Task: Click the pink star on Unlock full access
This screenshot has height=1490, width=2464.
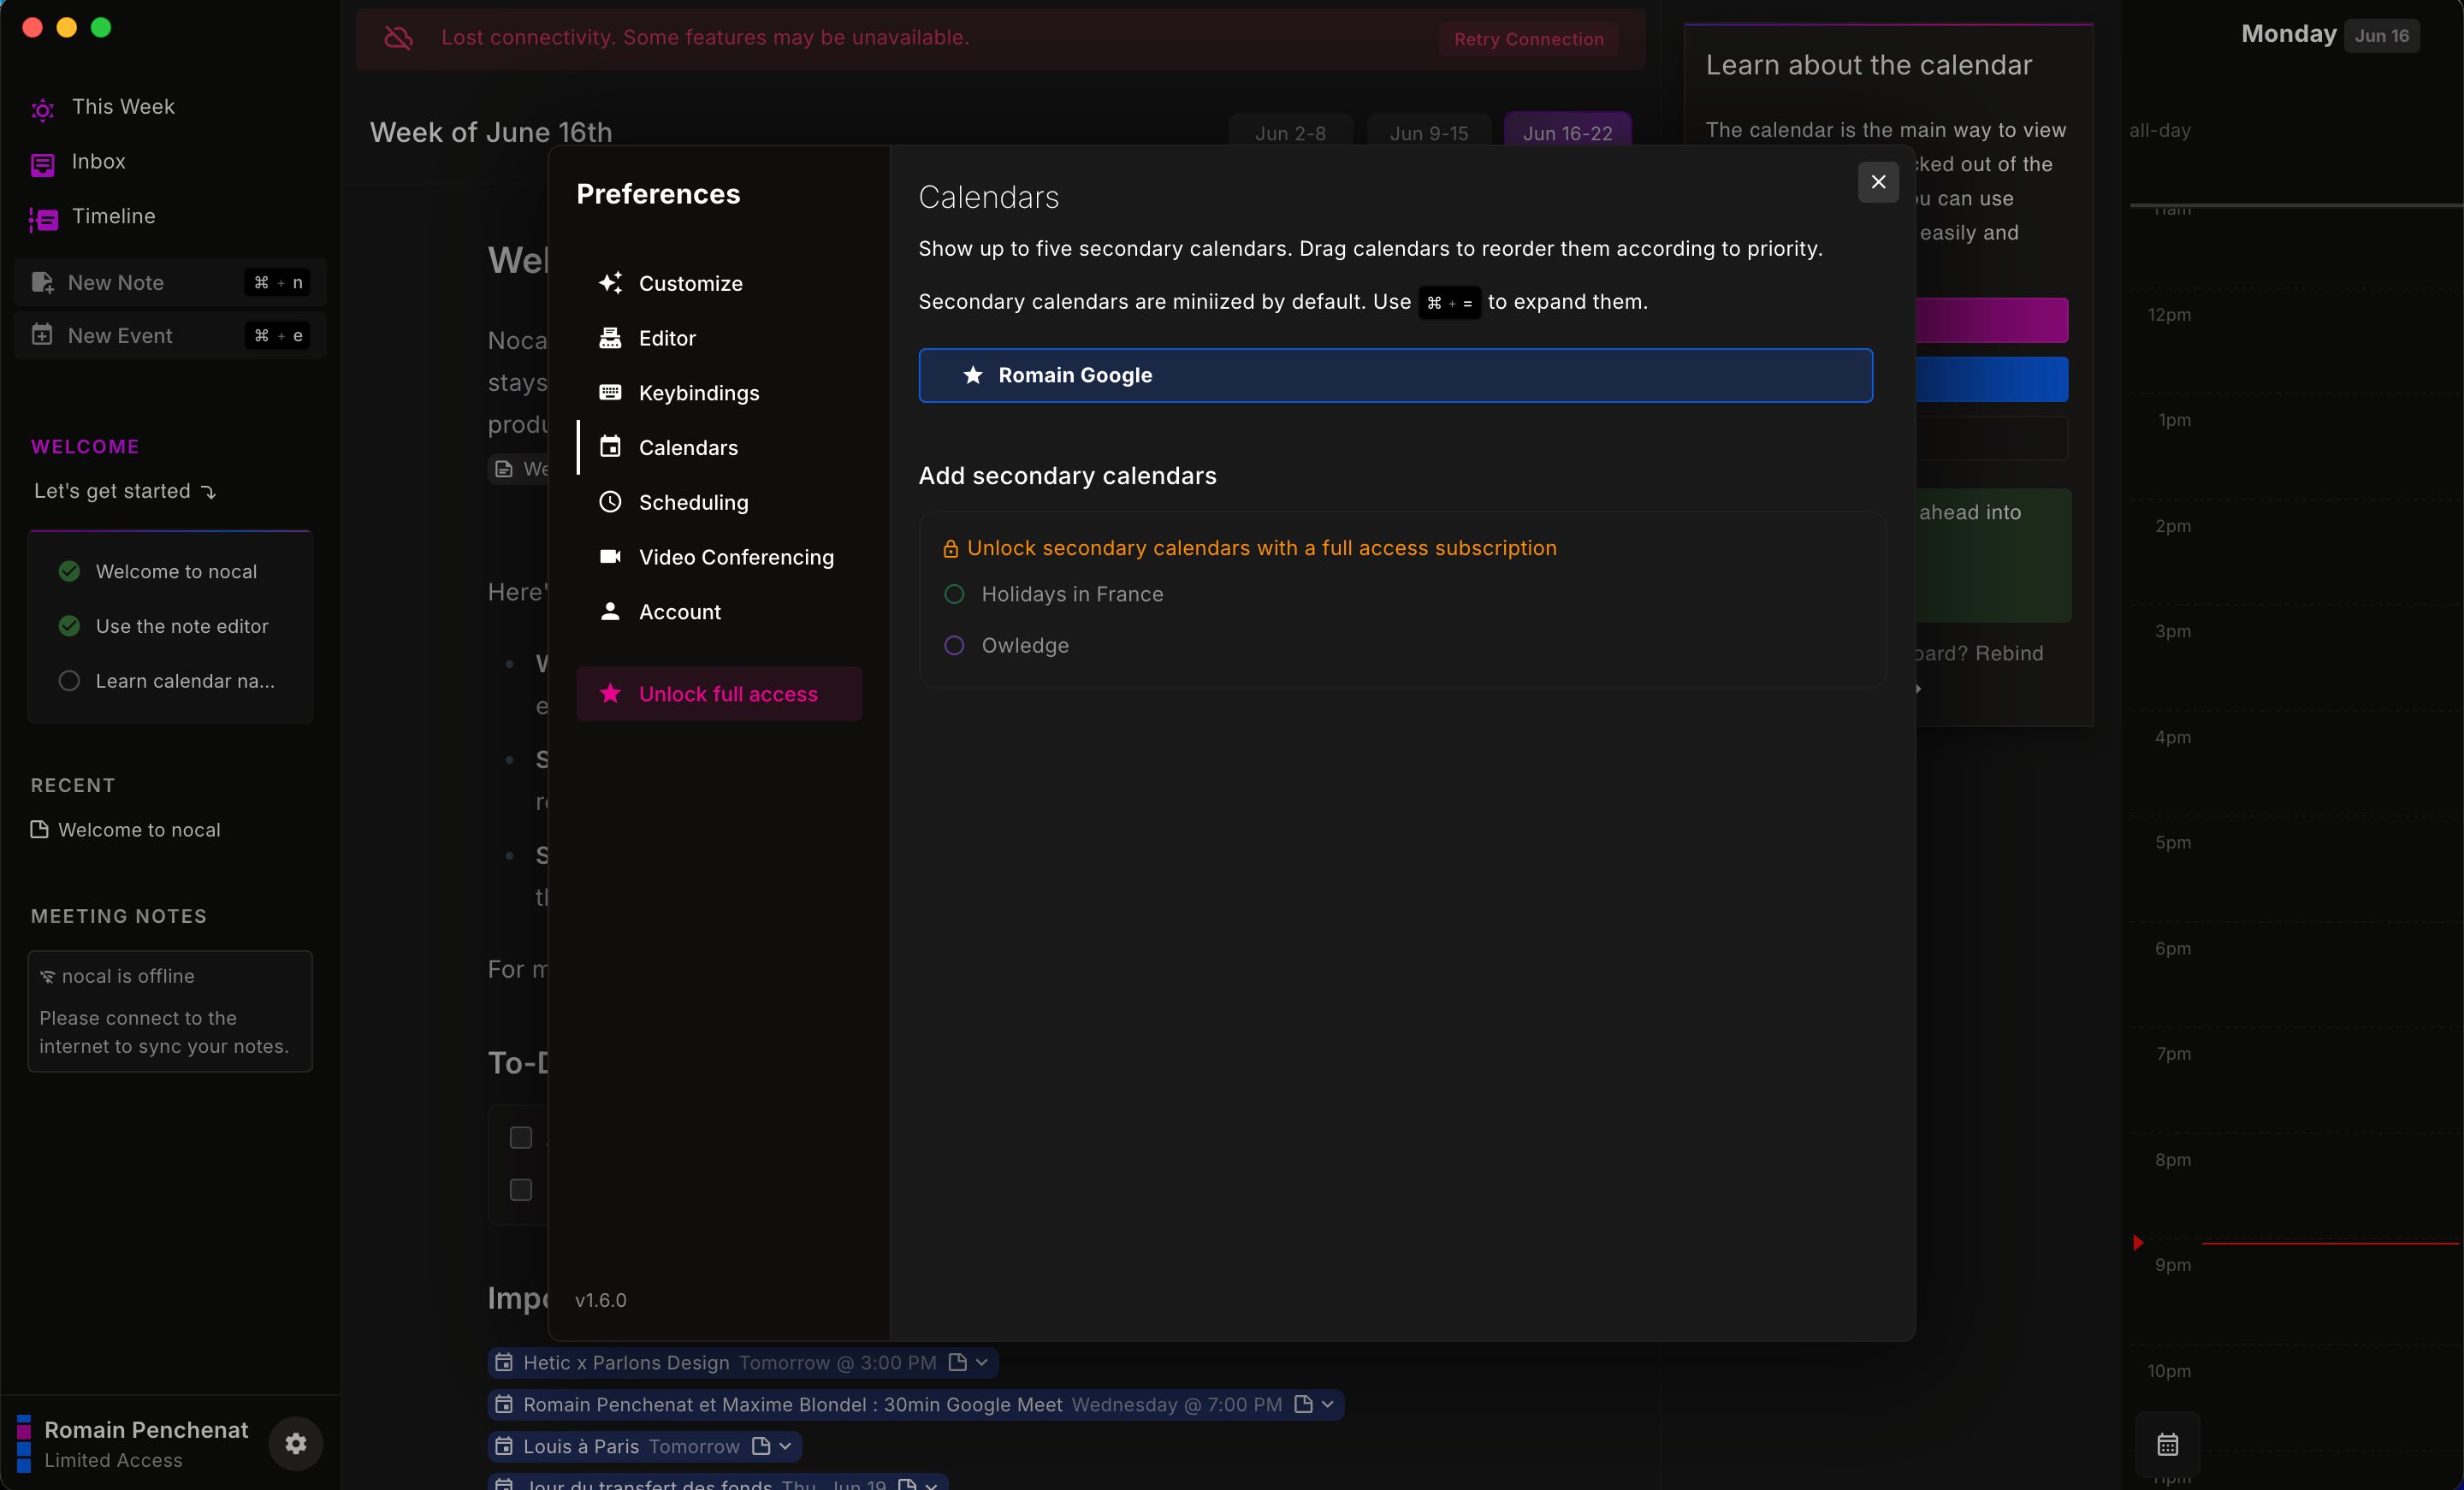Action: [610, 693]
